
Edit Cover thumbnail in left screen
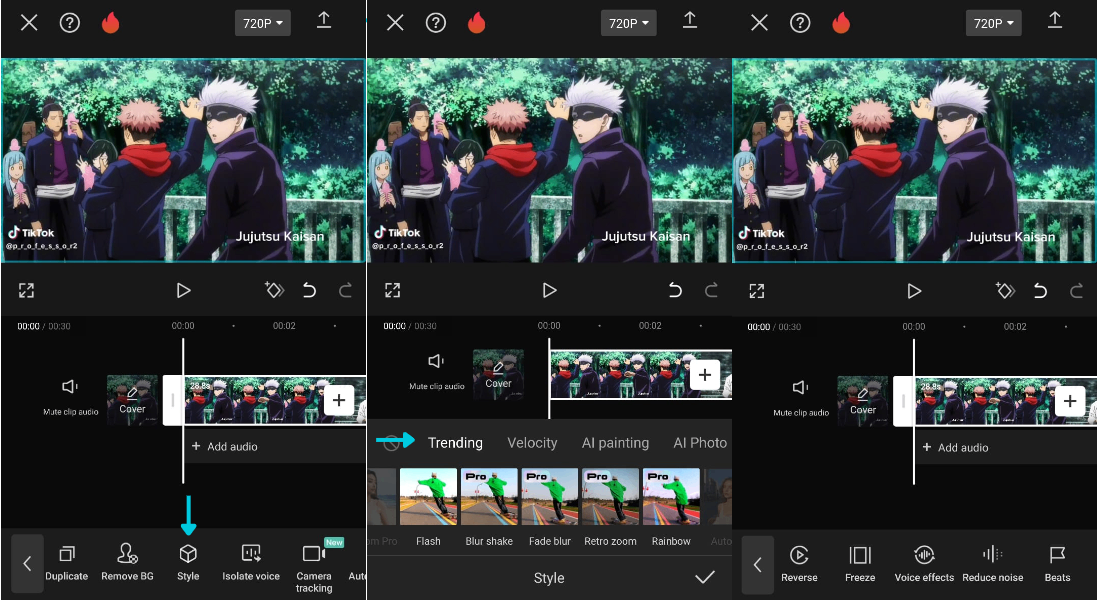point(133,400)
